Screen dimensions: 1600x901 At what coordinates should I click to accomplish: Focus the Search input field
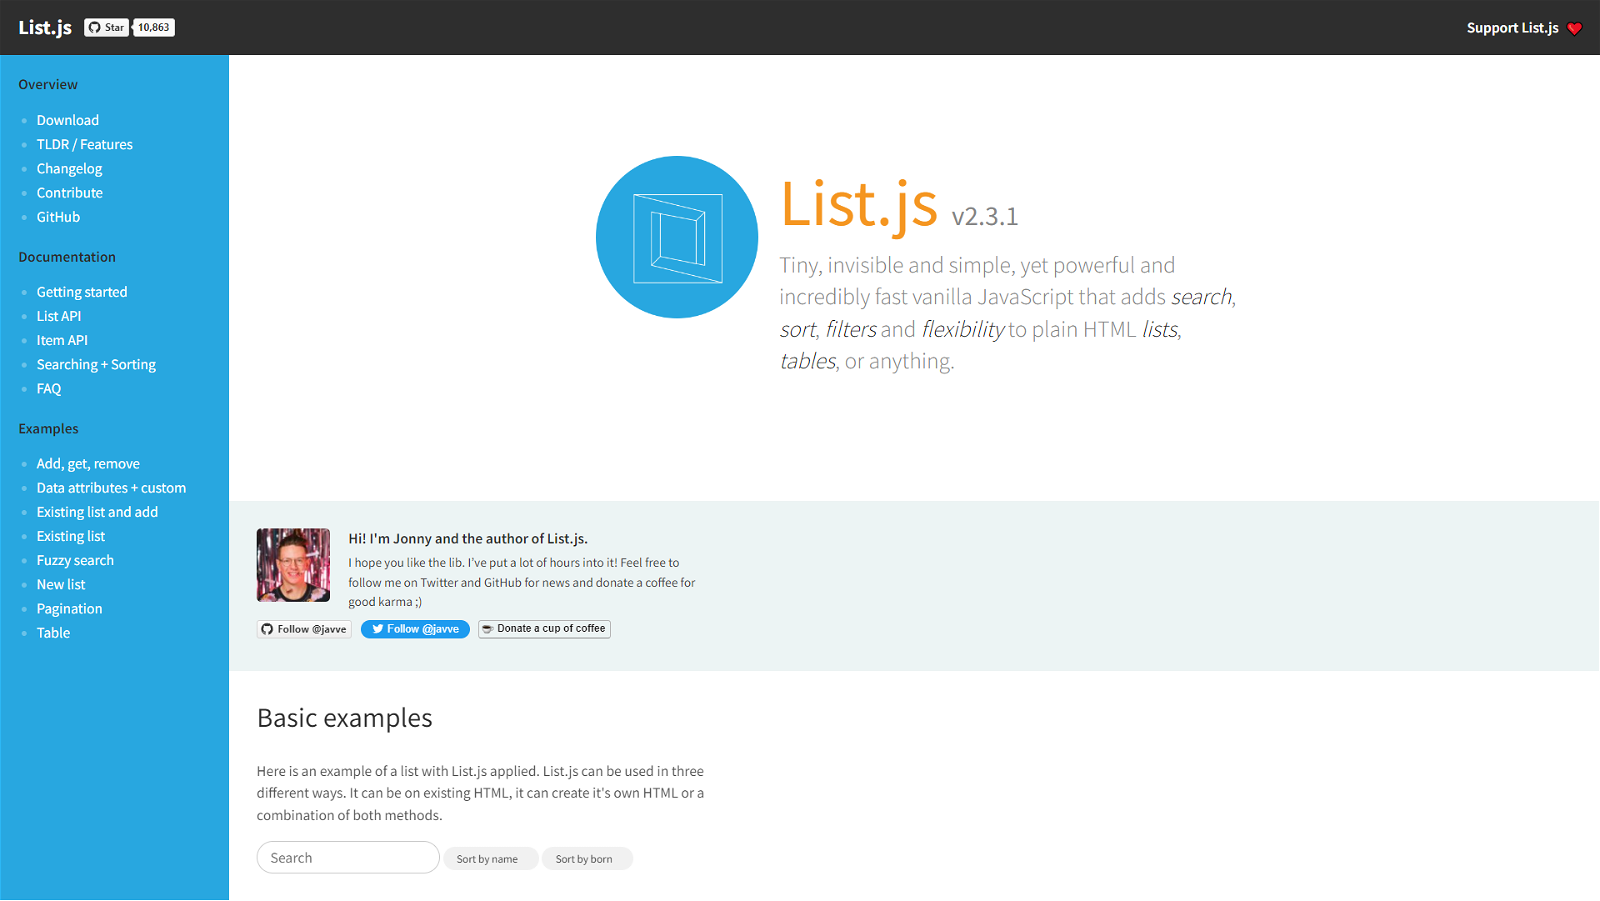(x=348, y=858)
